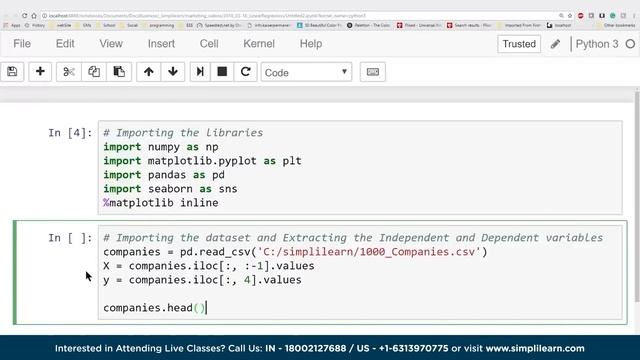Insert a new cell below with the plus icon

(40, 72)
